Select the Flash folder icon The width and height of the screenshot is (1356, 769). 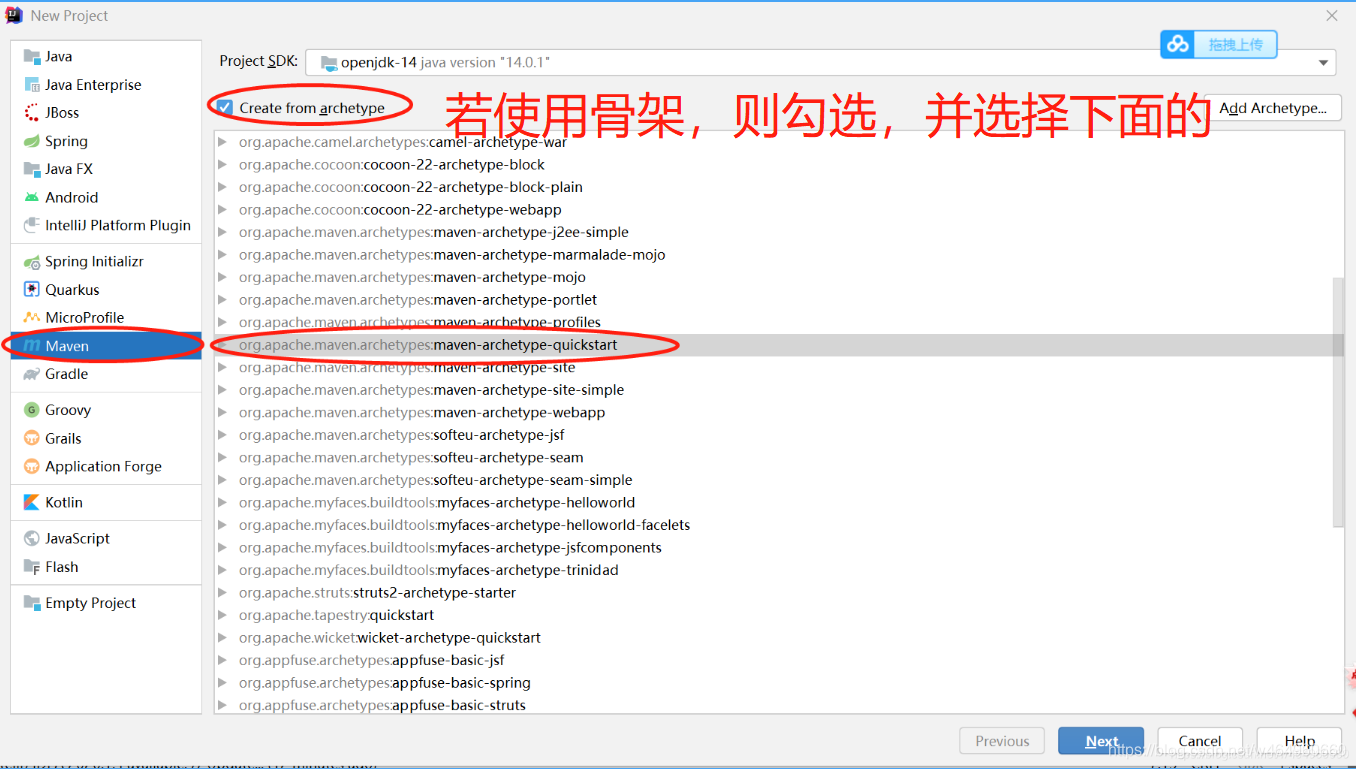(x=32, y=567)
